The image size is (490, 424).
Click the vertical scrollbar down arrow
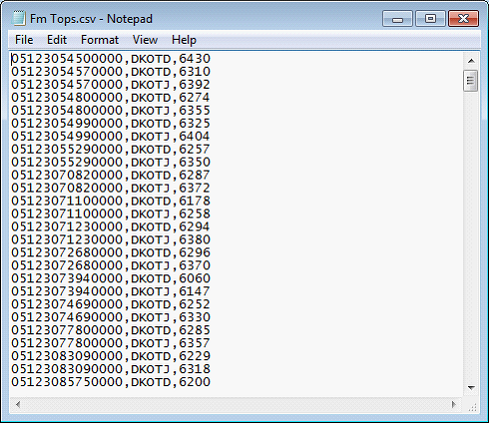[471, 388]
